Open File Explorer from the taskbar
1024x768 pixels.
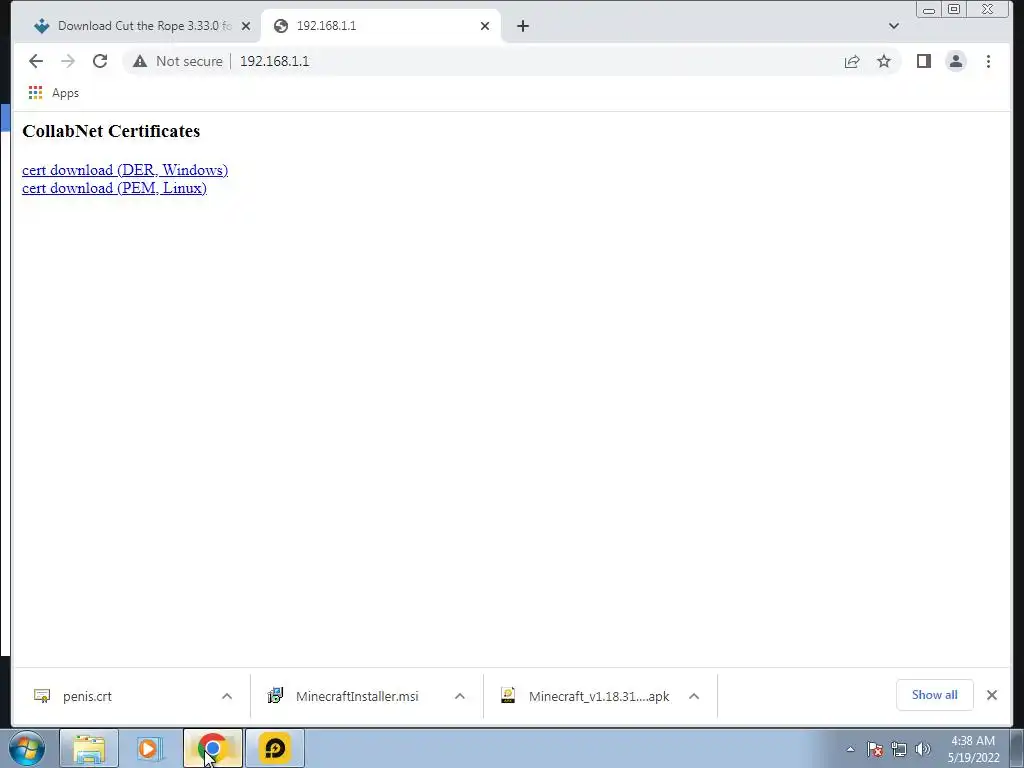(89, 748)
